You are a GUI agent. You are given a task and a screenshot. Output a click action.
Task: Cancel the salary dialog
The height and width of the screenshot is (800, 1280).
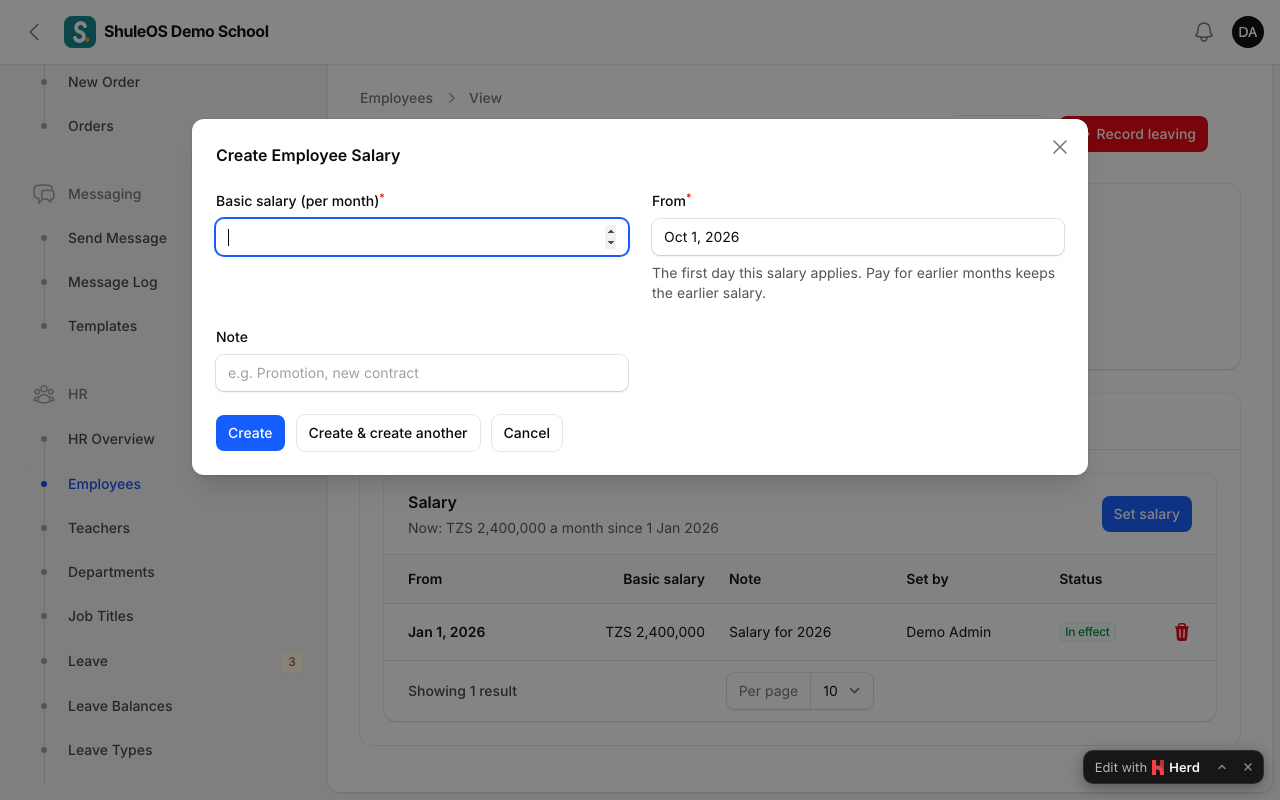point(527,433)
